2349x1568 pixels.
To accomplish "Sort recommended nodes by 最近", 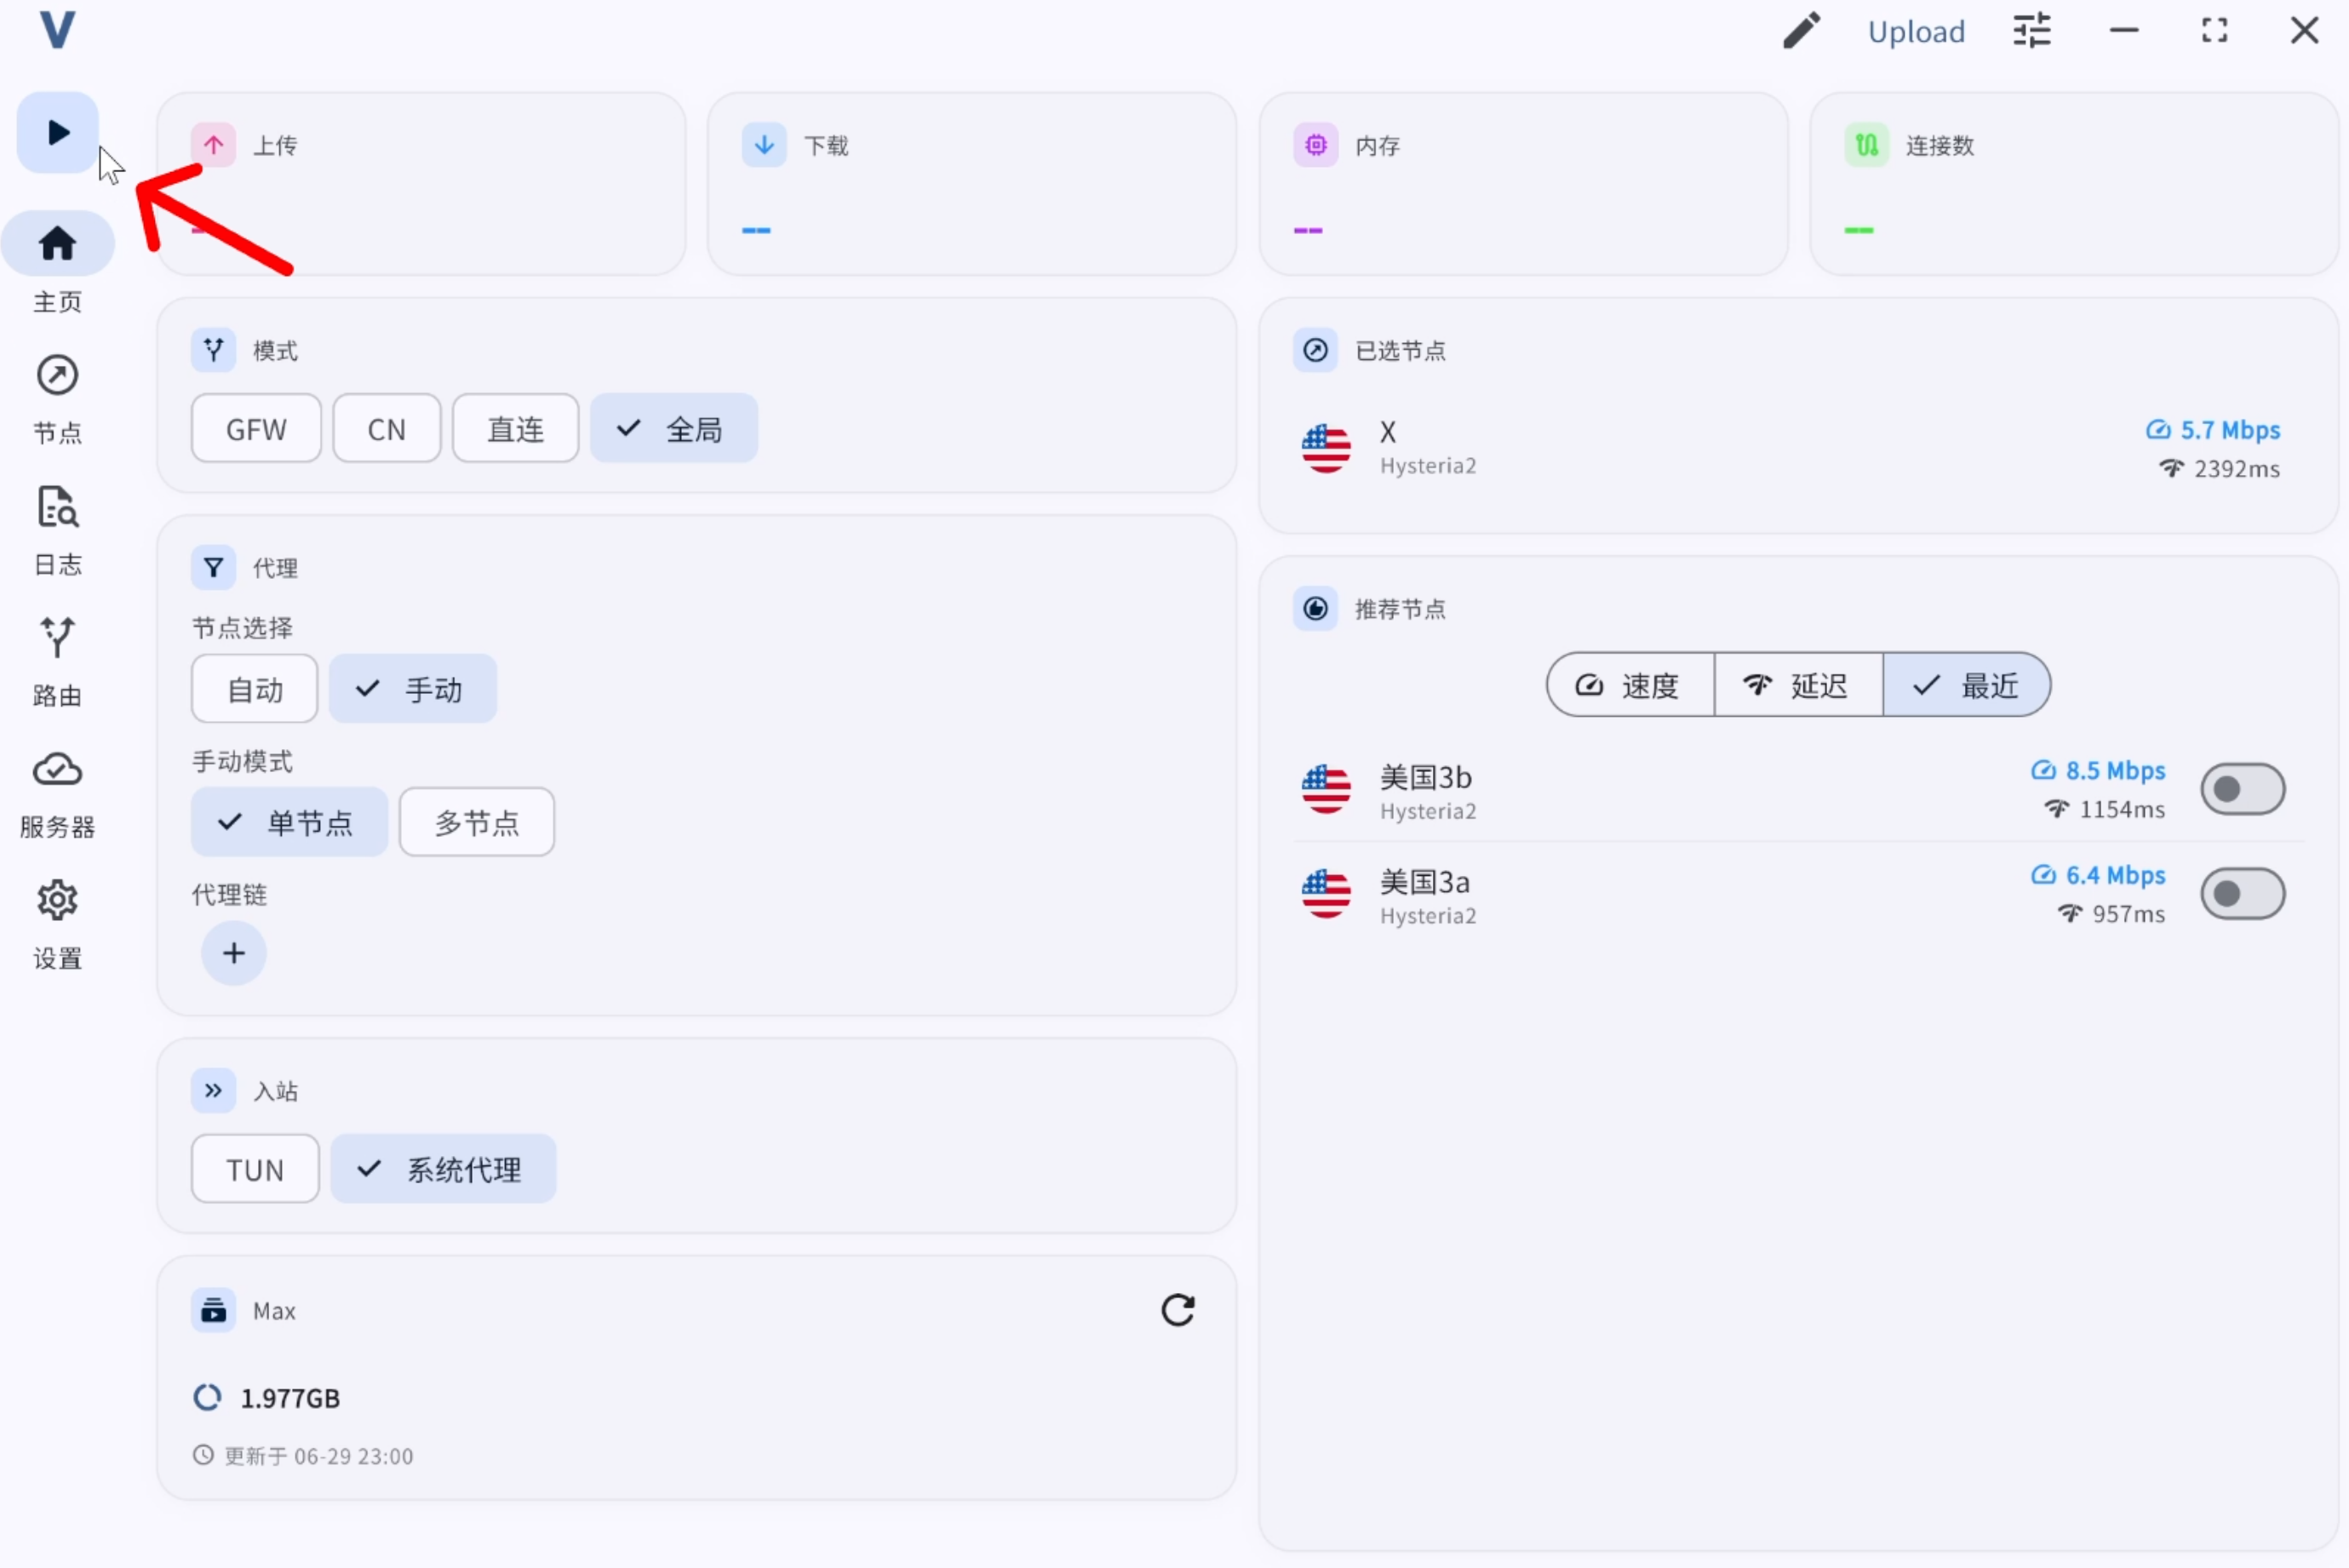I will click(1966, 684).
